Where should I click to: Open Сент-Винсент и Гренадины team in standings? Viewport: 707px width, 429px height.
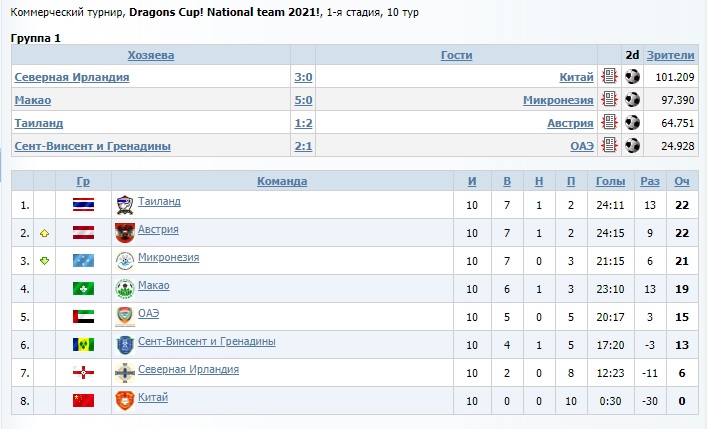coord(206,342)
